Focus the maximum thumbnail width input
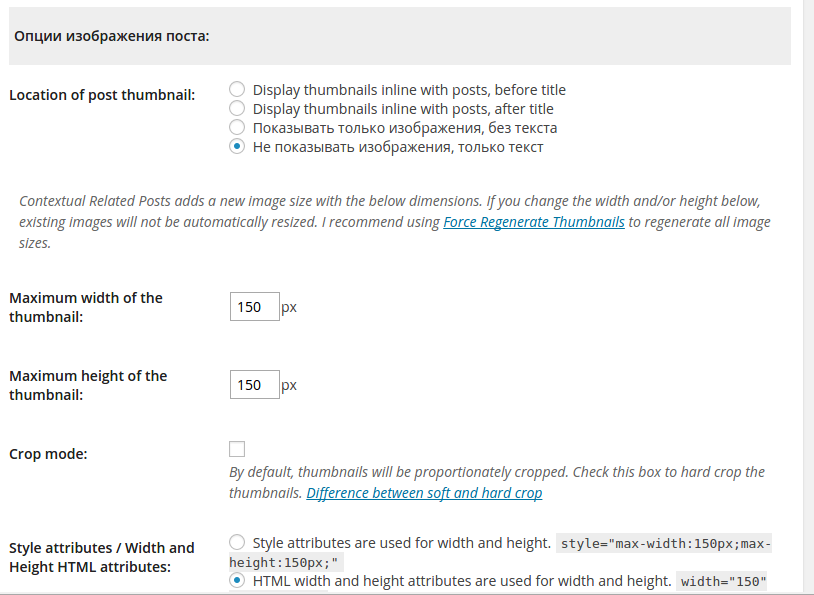Viewport: 814px width, 595px height. [254, 307]
